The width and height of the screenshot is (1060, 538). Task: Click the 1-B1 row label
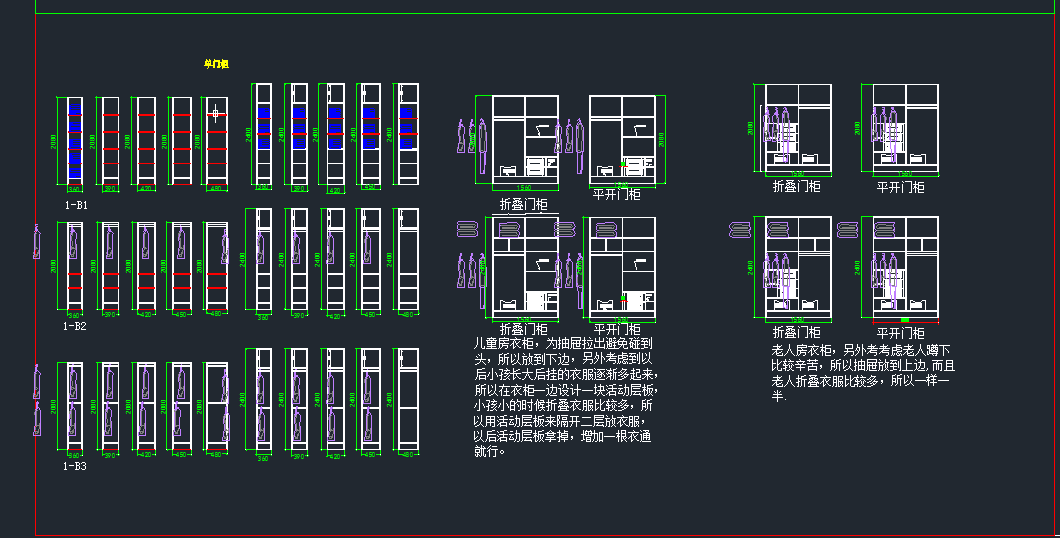(x=76, y=205)
